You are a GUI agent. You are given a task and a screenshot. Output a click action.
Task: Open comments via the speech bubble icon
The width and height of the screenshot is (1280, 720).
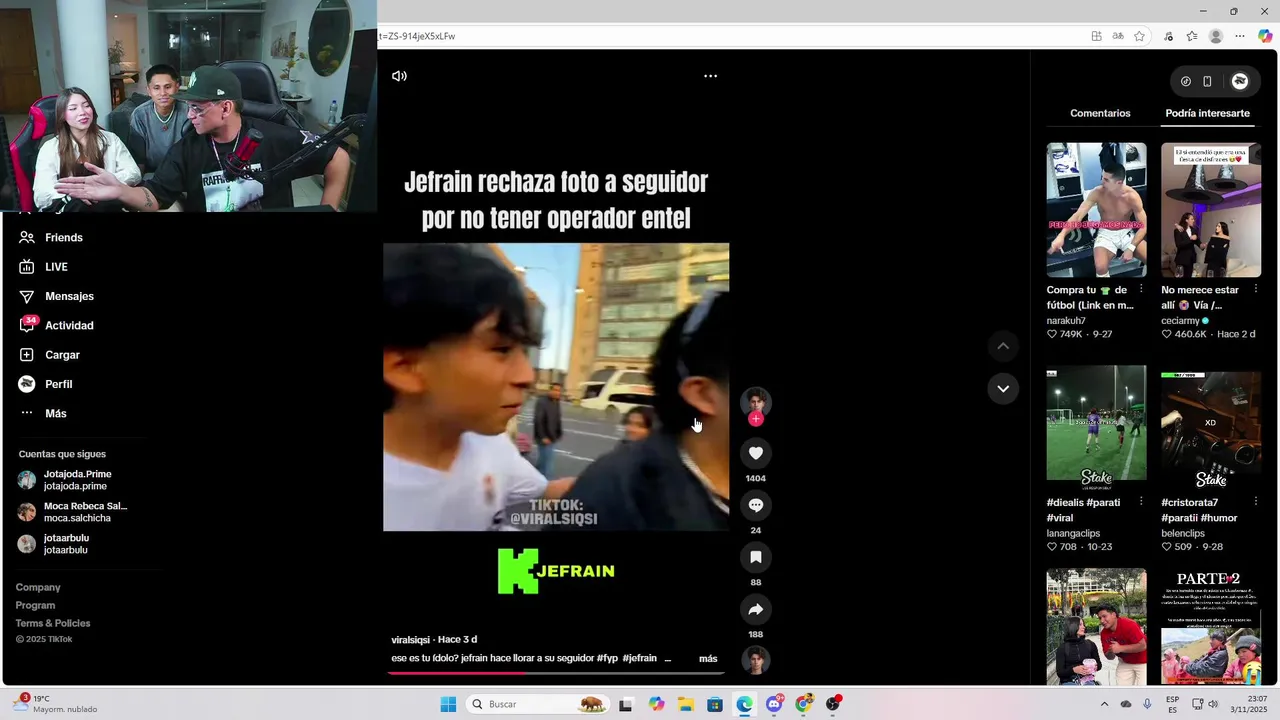tap(756, 505)
